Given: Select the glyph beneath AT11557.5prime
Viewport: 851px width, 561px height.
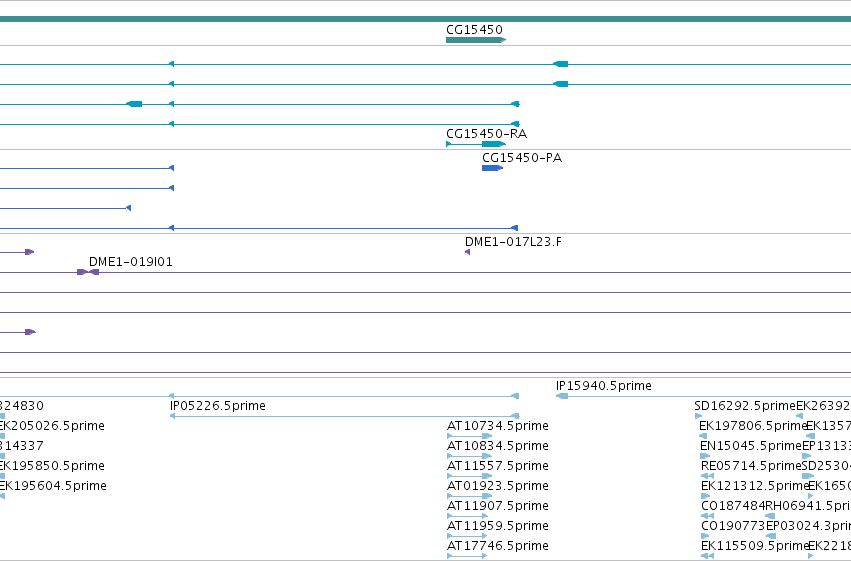Looking at the screenshot, I should click(x=469, y=476).
